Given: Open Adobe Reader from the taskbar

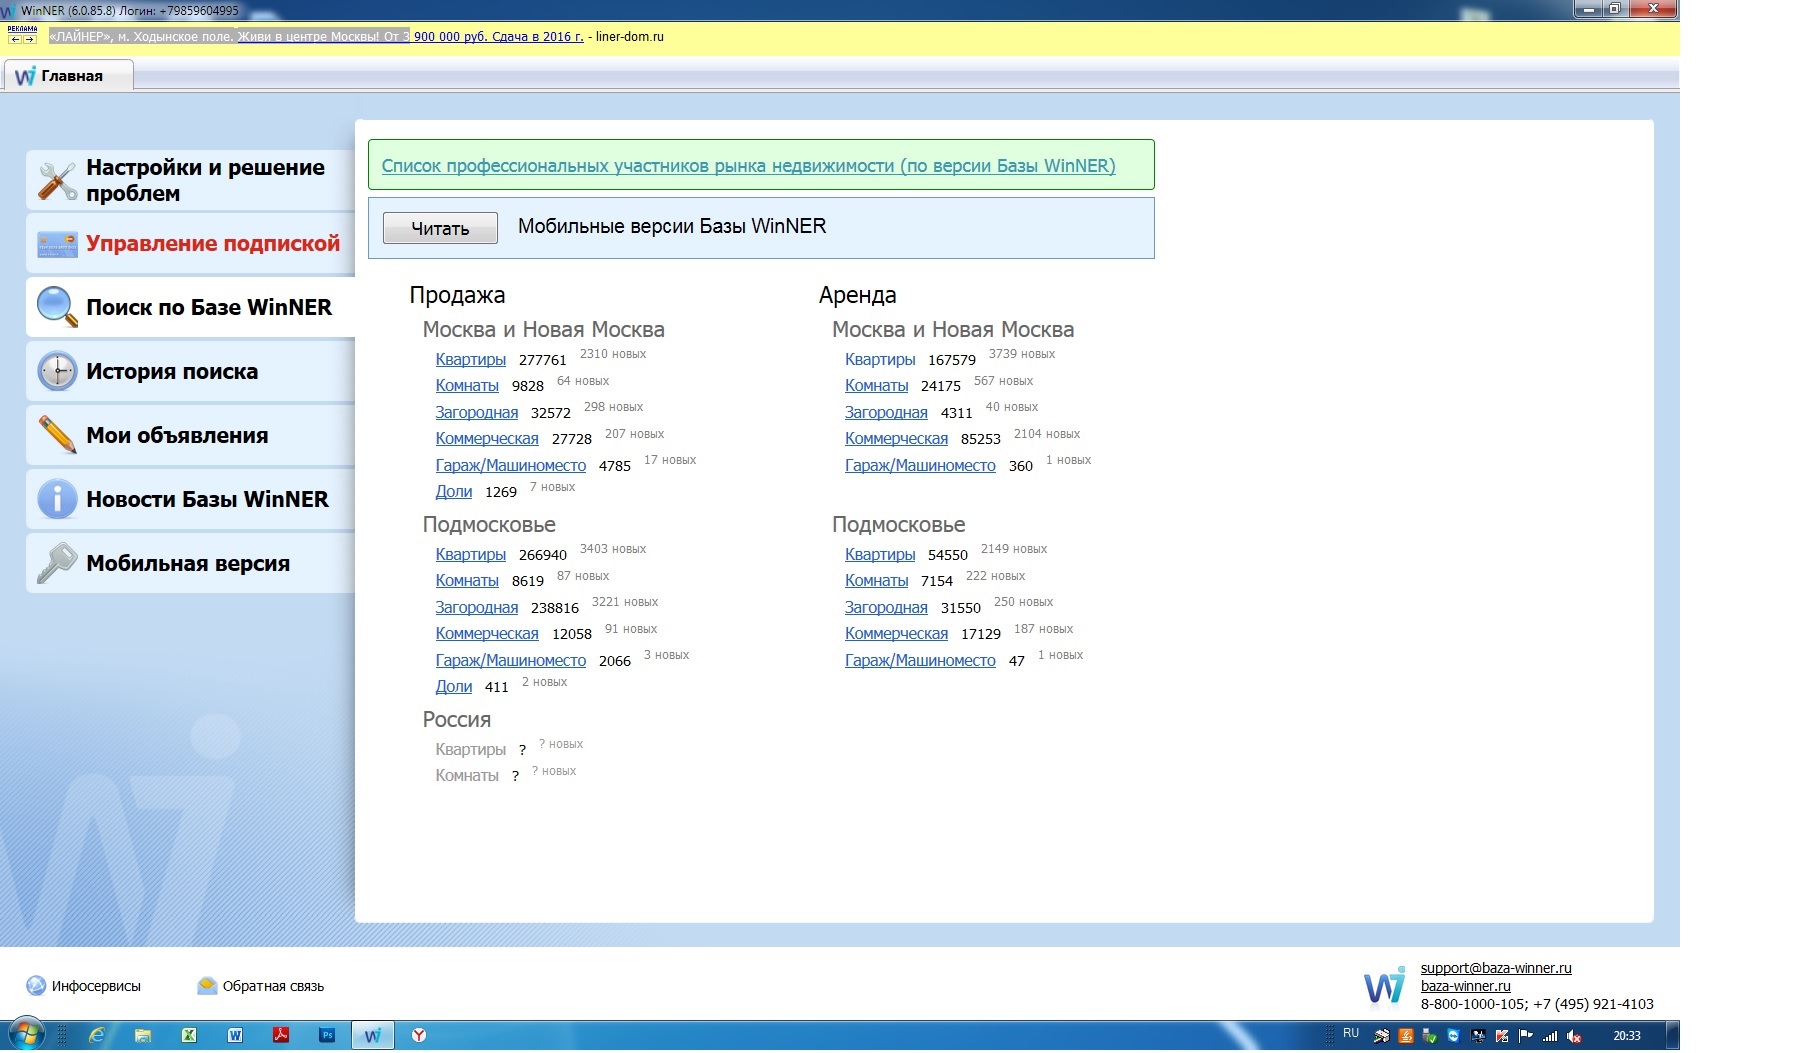Looking at the screenshot, I should click(281, 1036).
